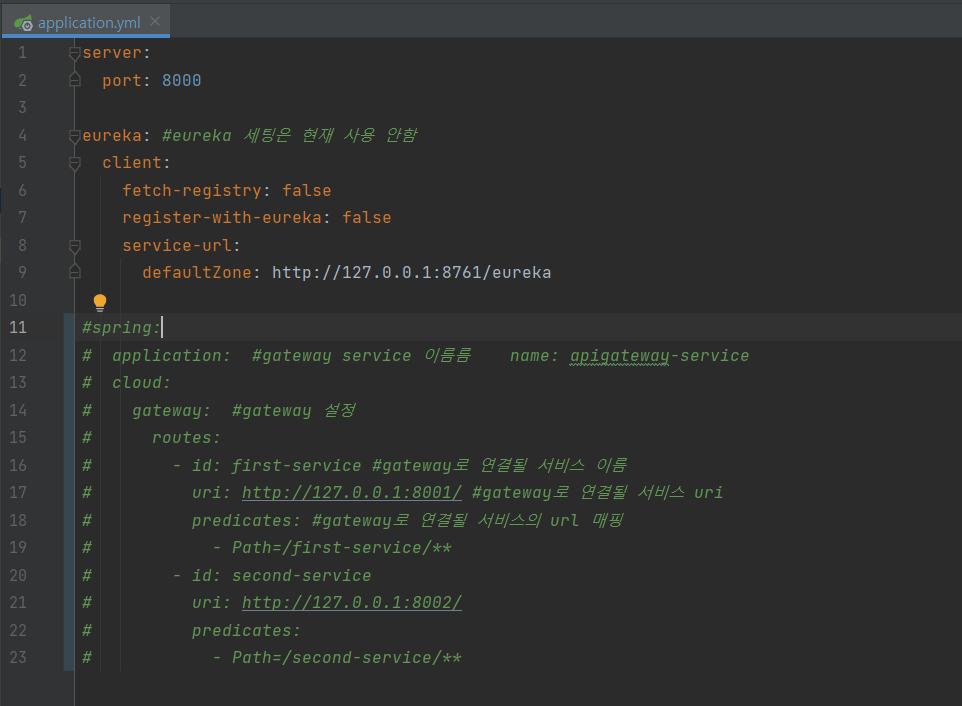Click the fold marker beside port on line 2

pyautogui.click(x=74, y=80)
